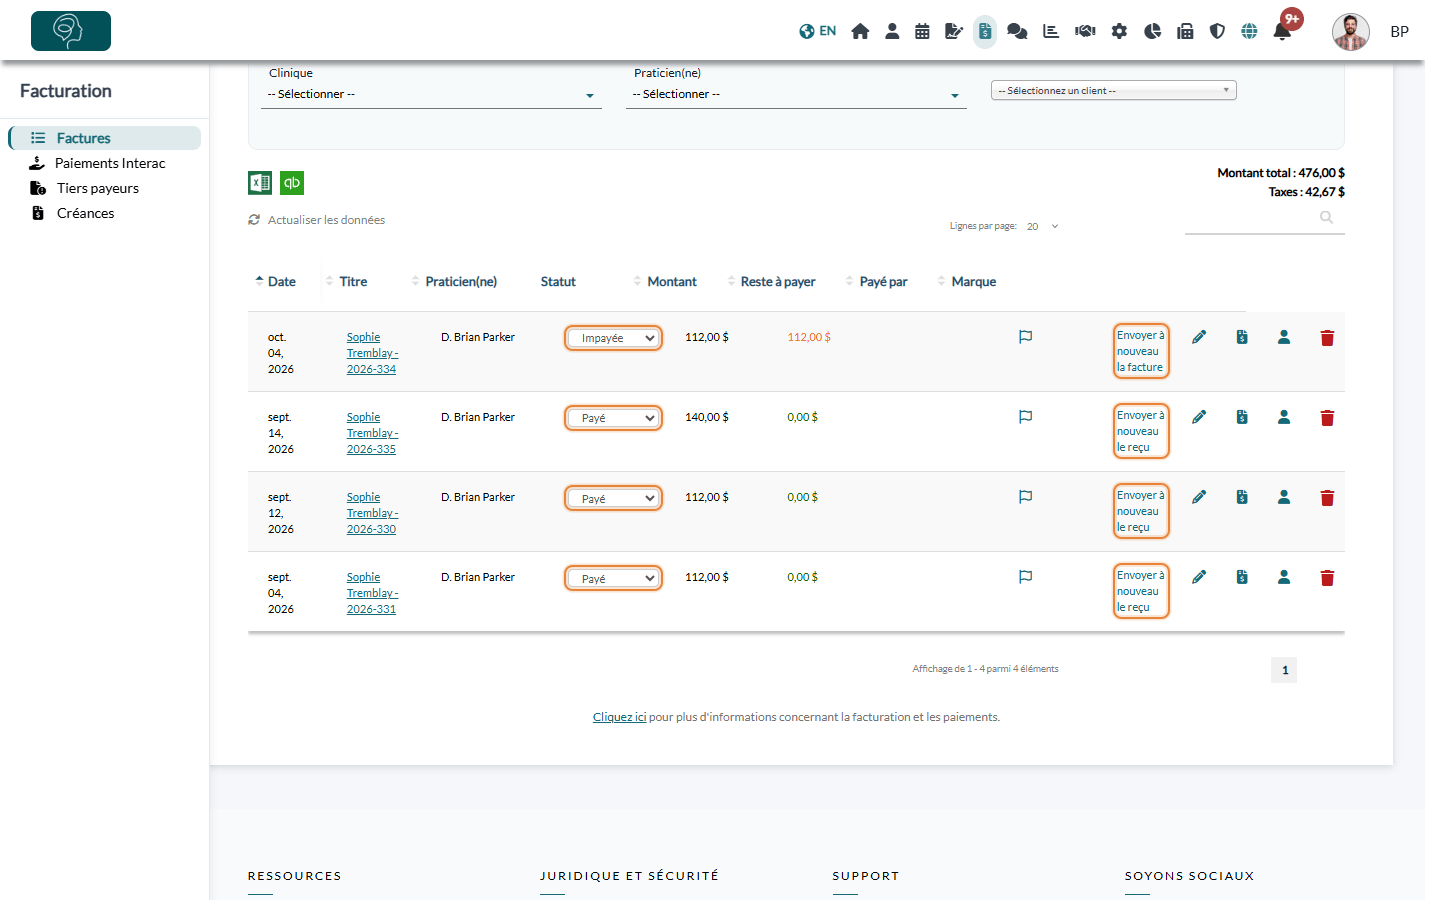
Task: Resend the receipt for 2026-335
Action: coord(1141,431)
